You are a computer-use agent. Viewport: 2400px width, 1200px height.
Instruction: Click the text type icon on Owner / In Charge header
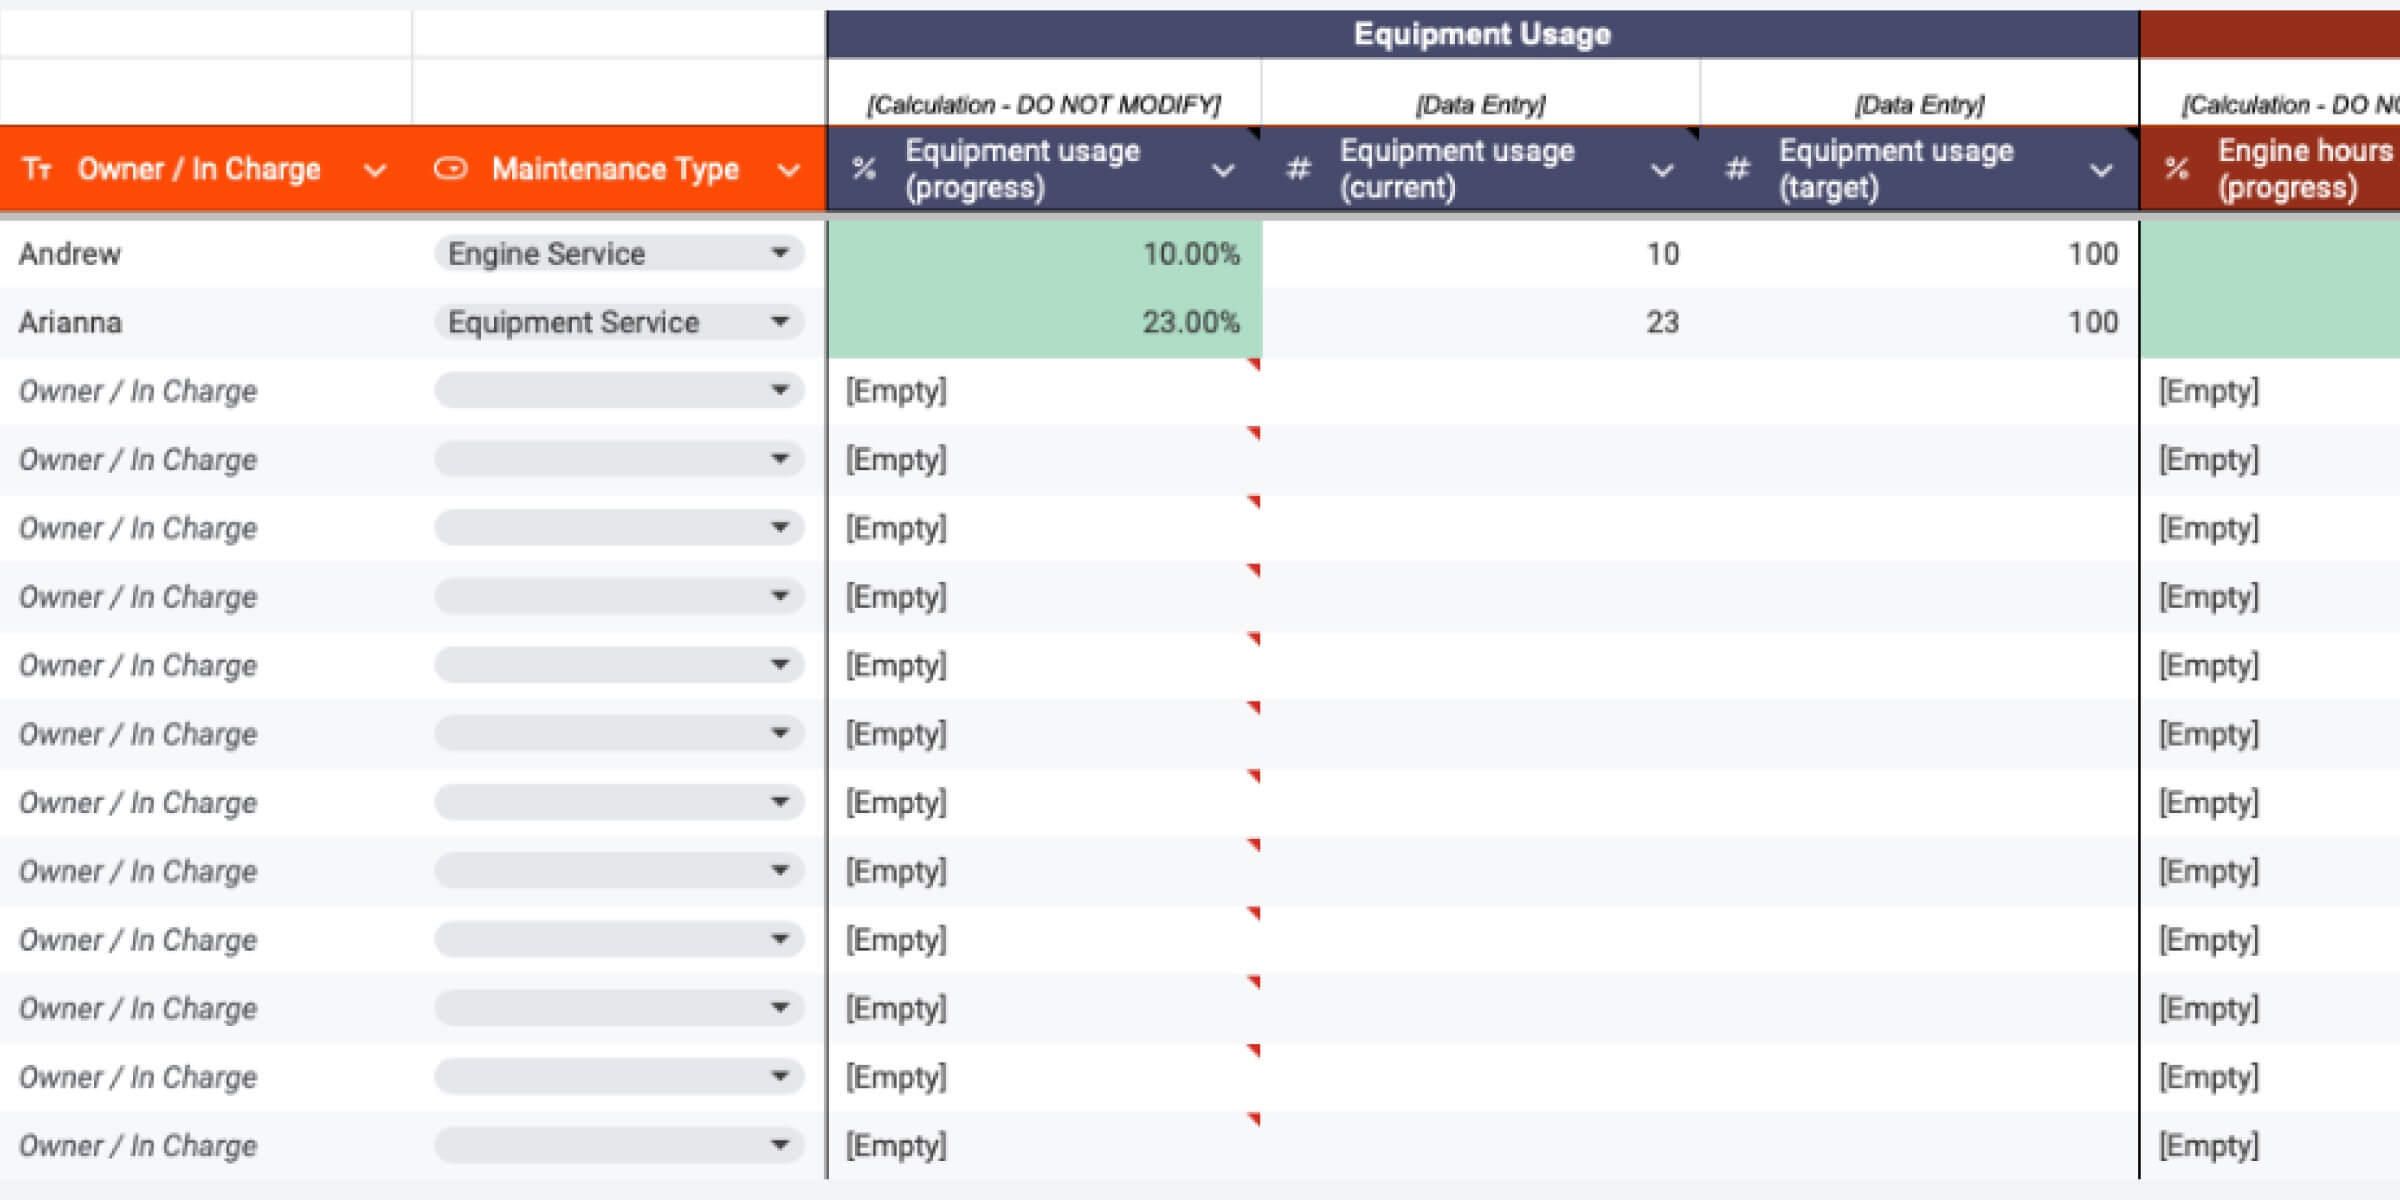pos(38,168)
